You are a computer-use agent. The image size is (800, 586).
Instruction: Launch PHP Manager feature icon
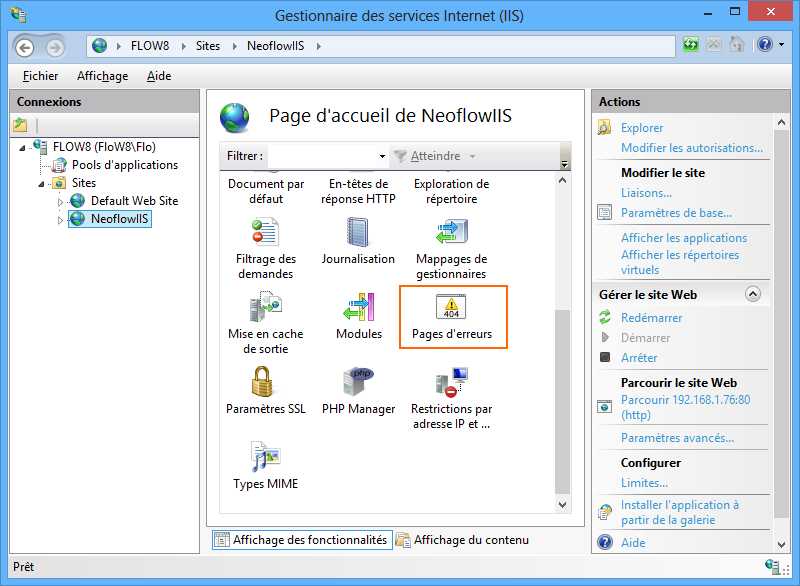click(x=358, y=381)
